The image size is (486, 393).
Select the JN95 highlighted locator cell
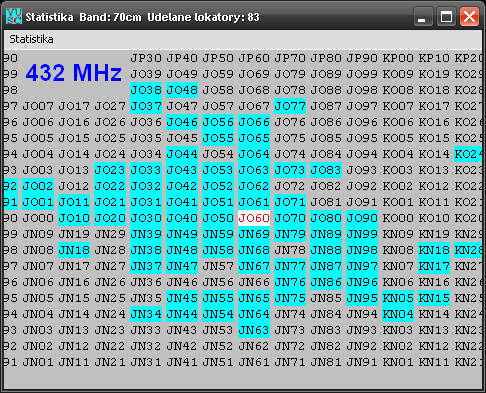click(x=362, y=298)
